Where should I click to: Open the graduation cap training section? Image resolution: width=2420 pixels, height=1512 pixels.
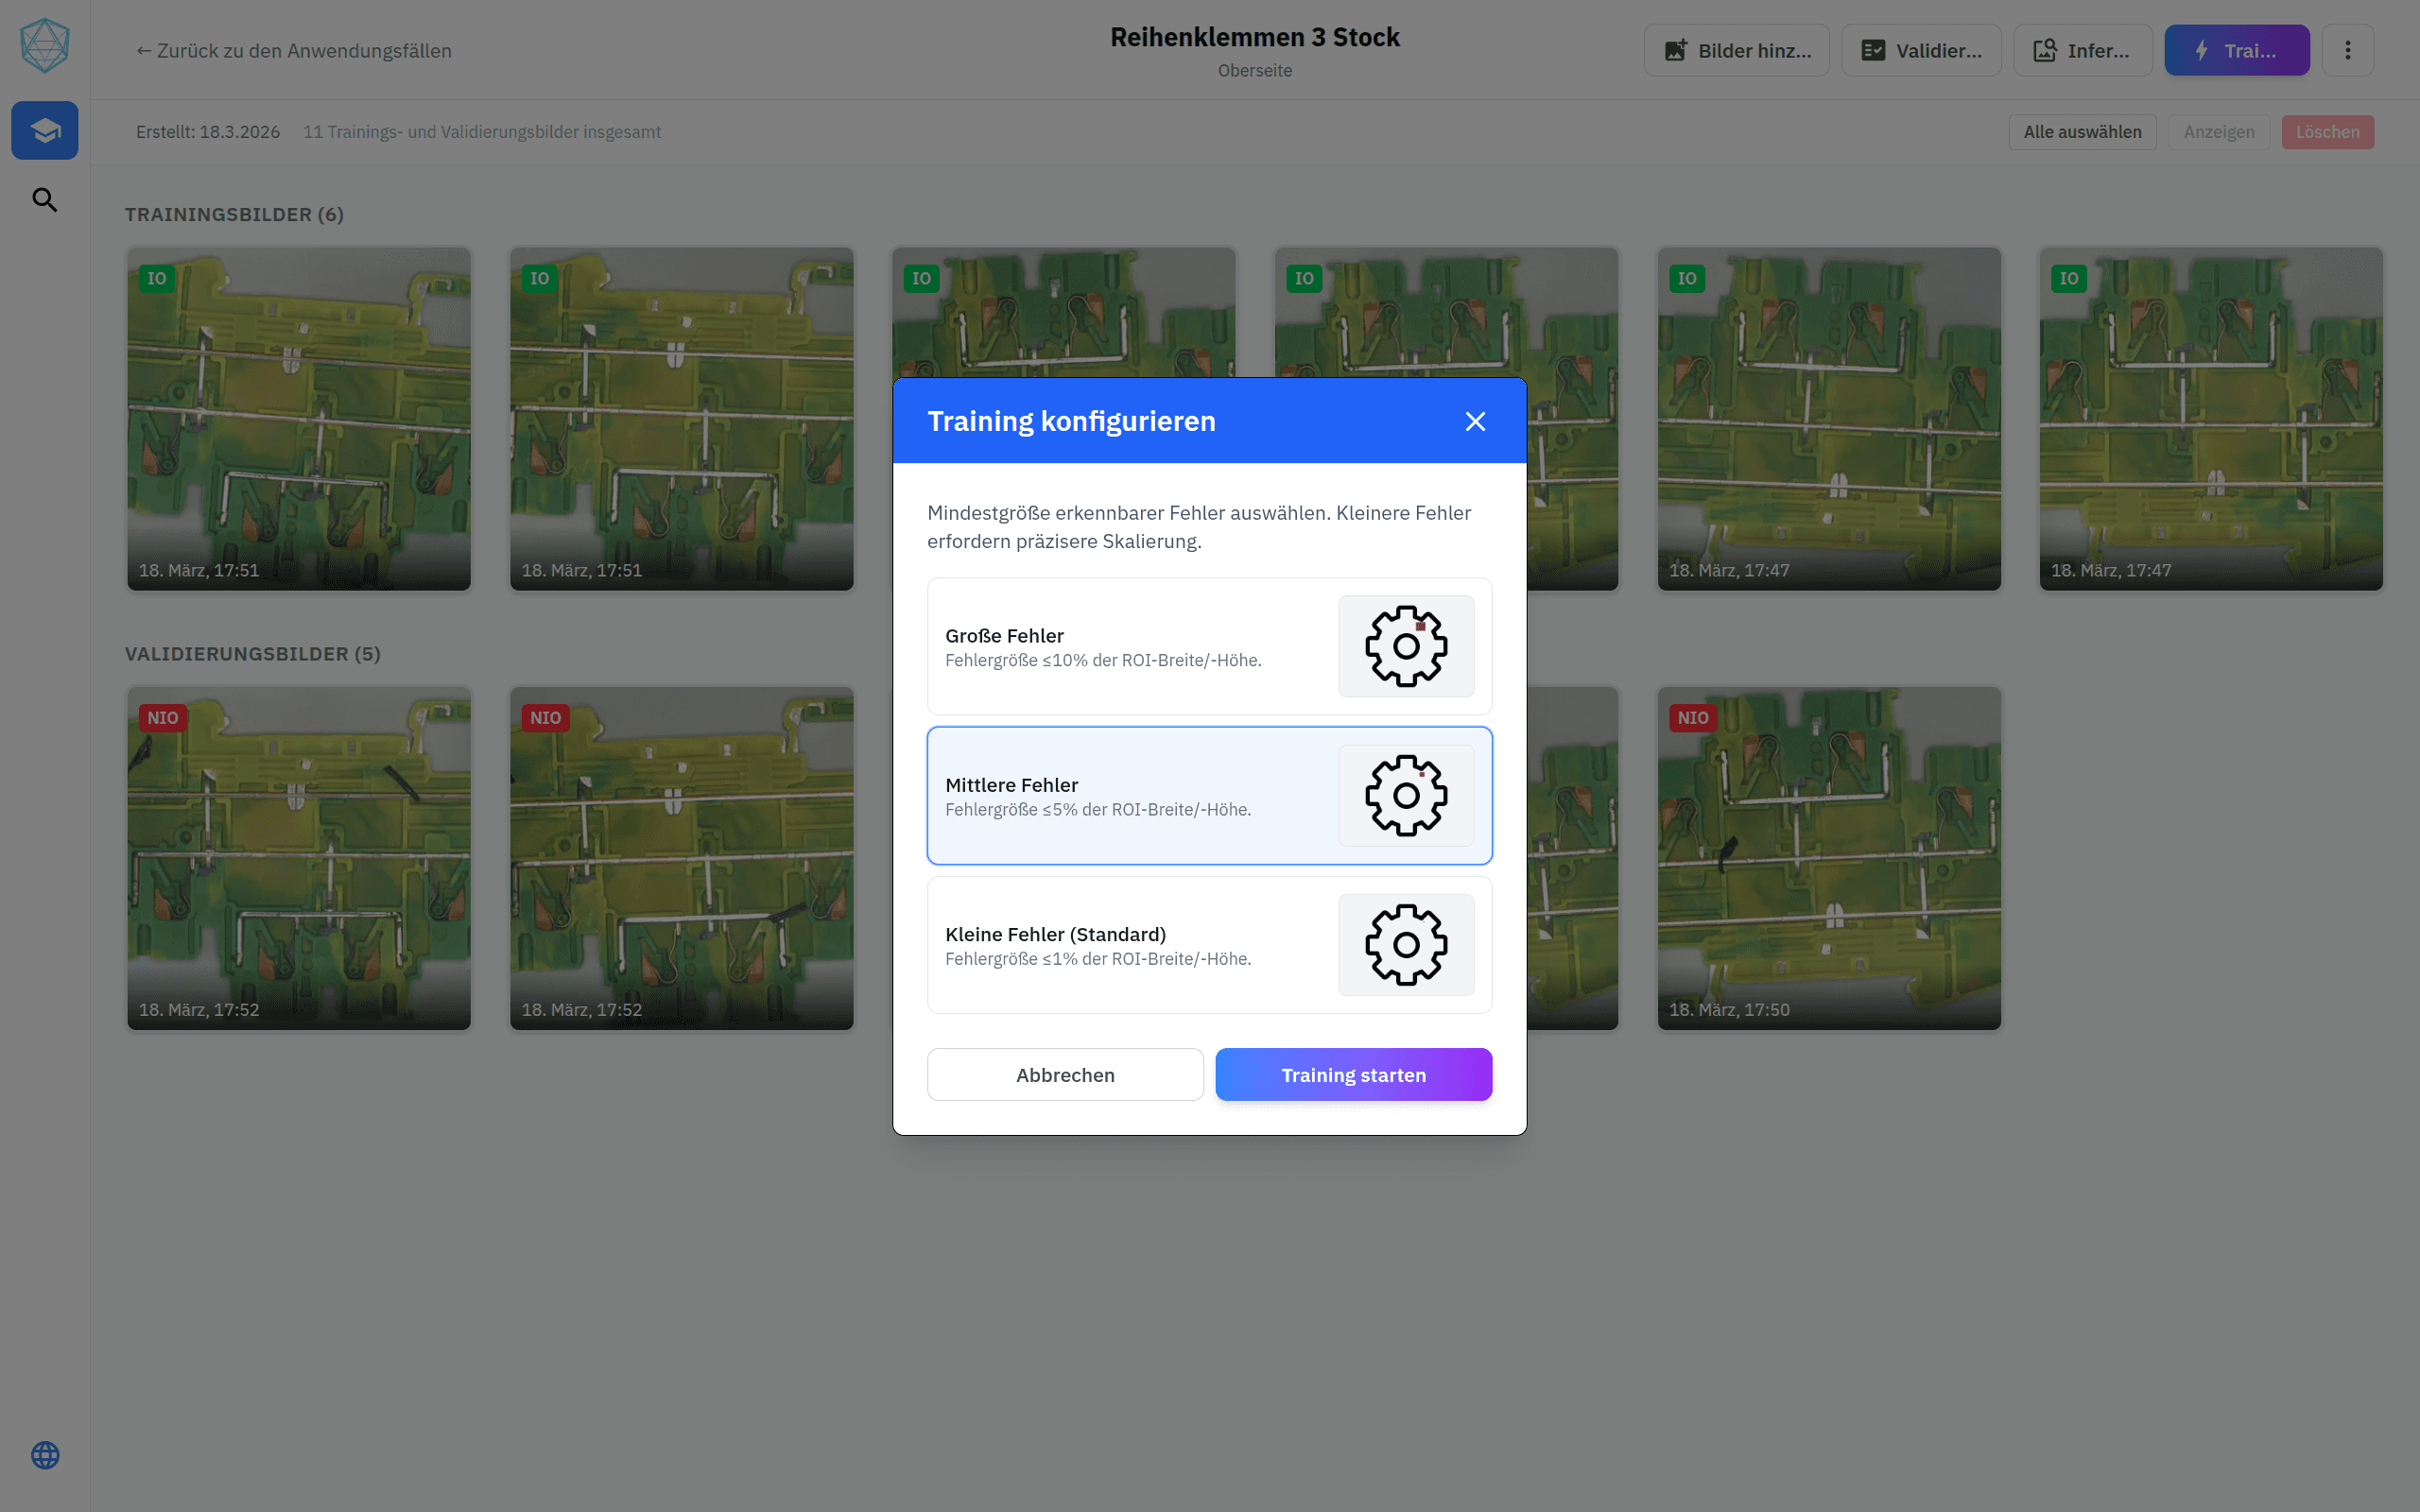click(x=45, y=130)
